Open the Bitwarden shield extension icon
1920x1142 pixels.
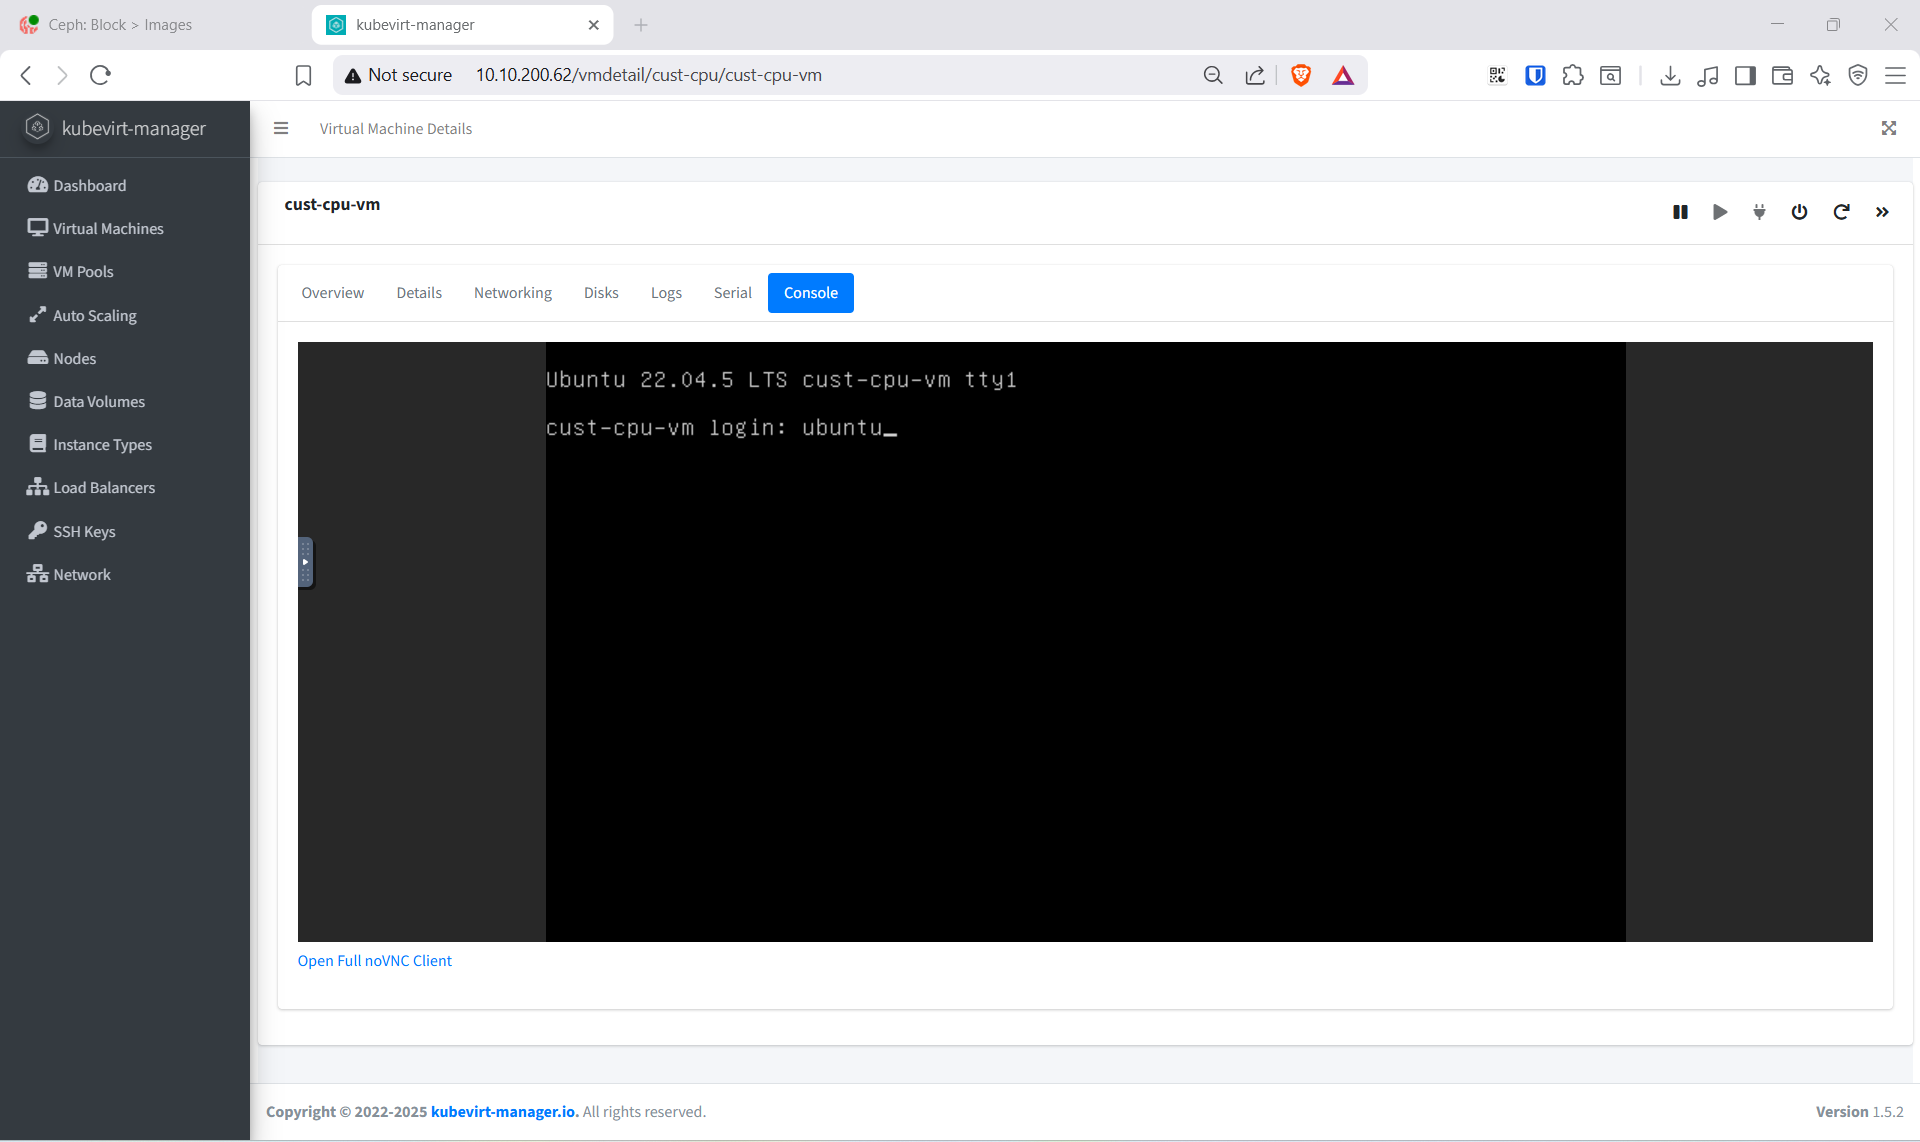click(1535, 75)
